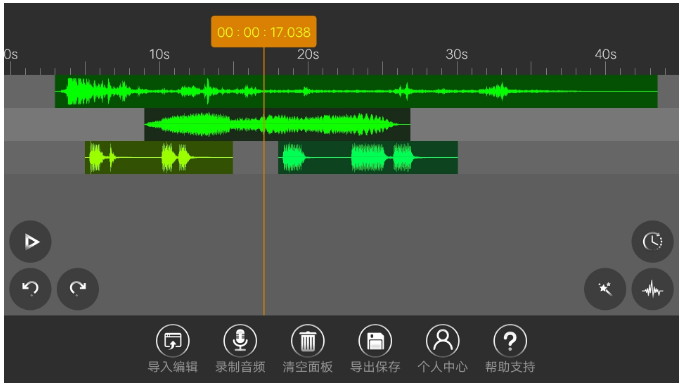This screenshot has height=387, width=683.
Task: Open 帮助支持 help icon
Action: tap(510, 341)
